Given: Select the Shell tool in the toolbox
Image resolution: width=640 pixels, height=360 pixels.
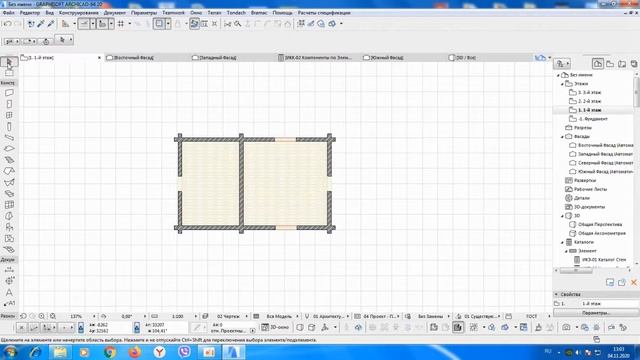Looking at the screenshot, I should pos(9,182).
